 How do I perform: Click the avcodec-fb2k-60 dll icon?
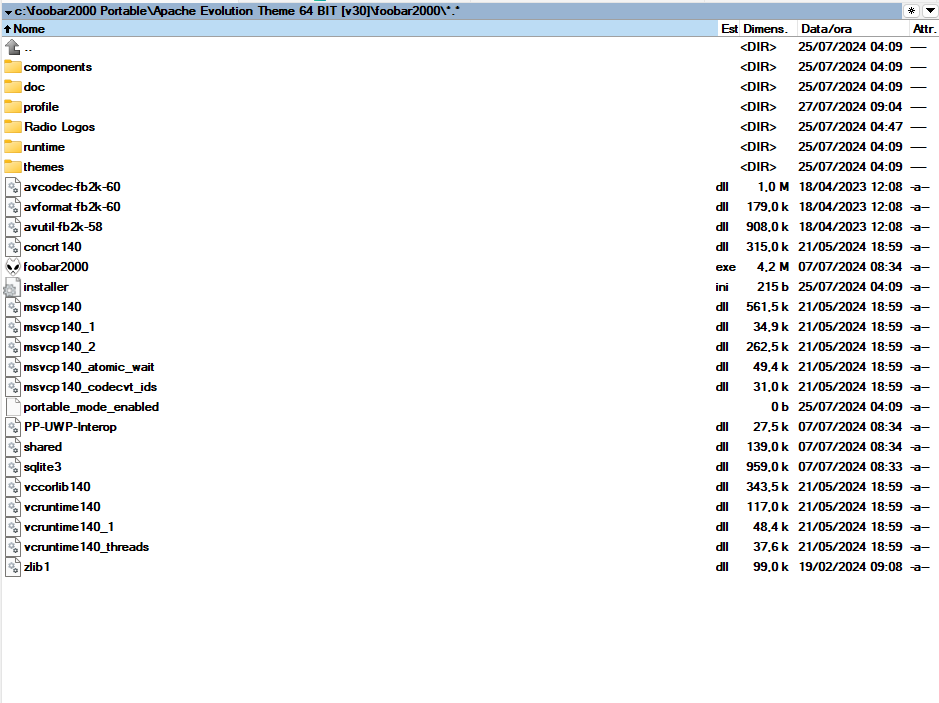click(13, 187)
